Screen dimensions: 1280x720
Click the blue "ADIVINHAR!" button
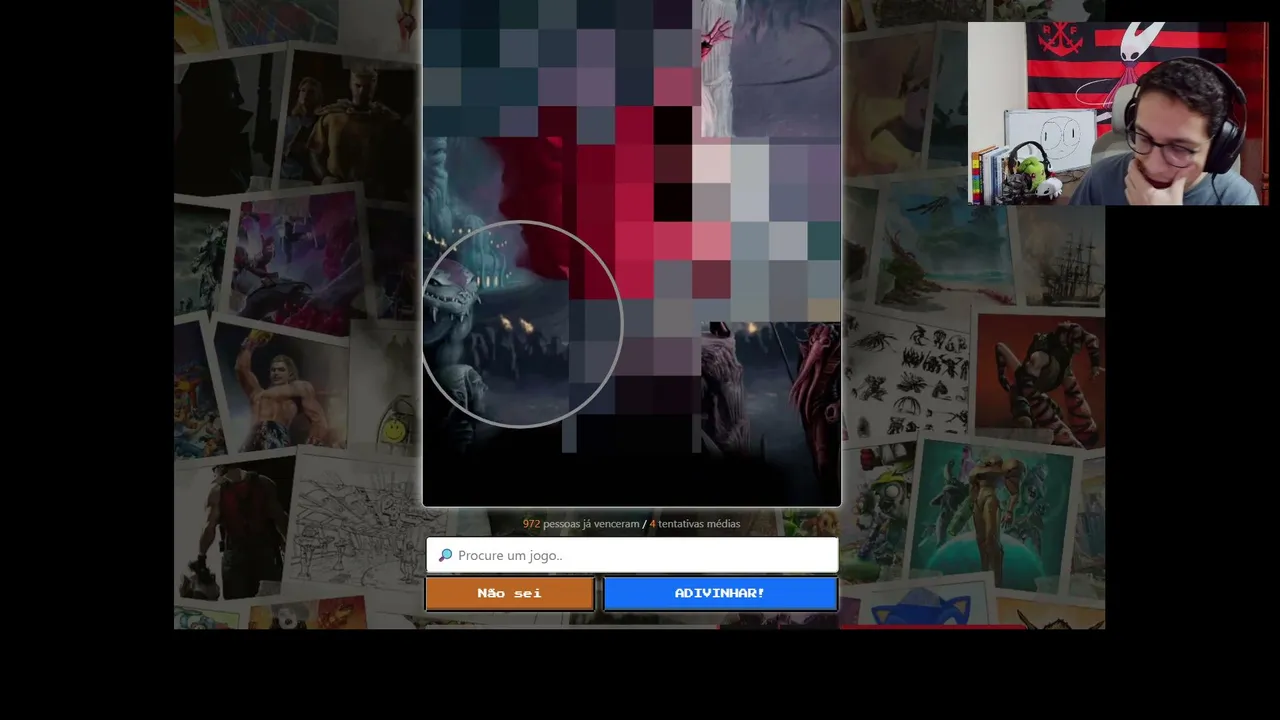720,593
